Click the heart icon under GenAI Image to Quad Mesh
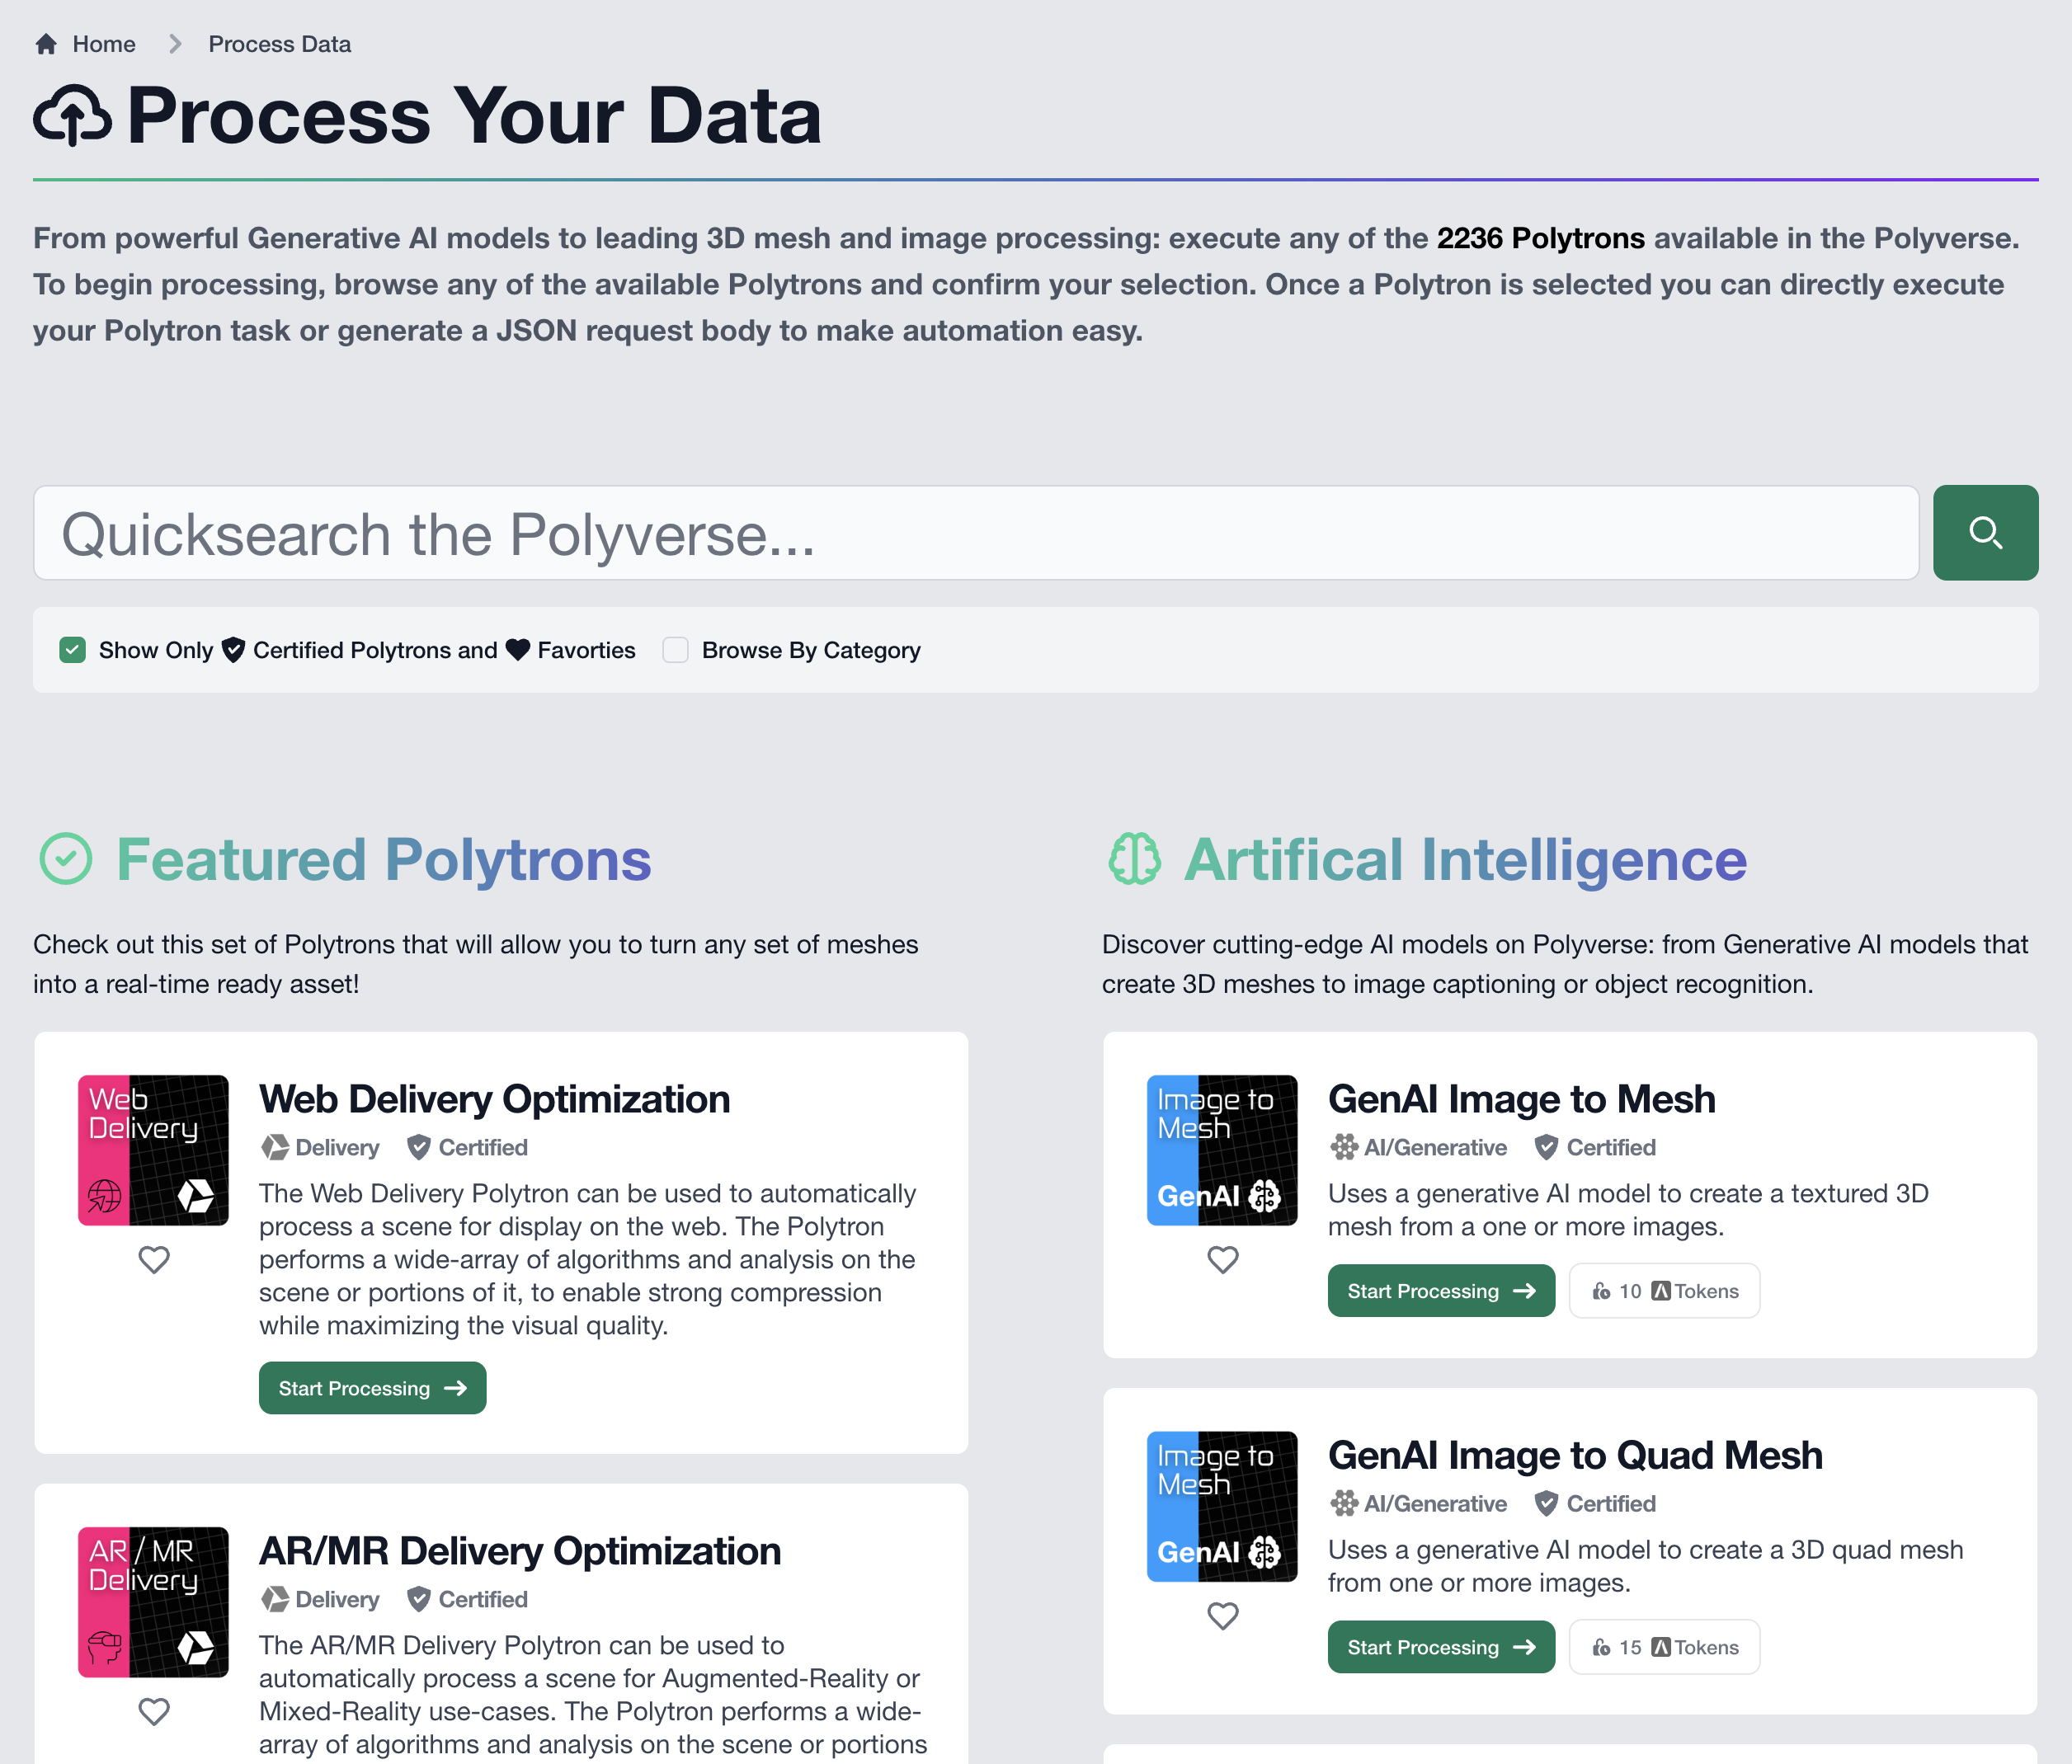 pos(1222,1615)
